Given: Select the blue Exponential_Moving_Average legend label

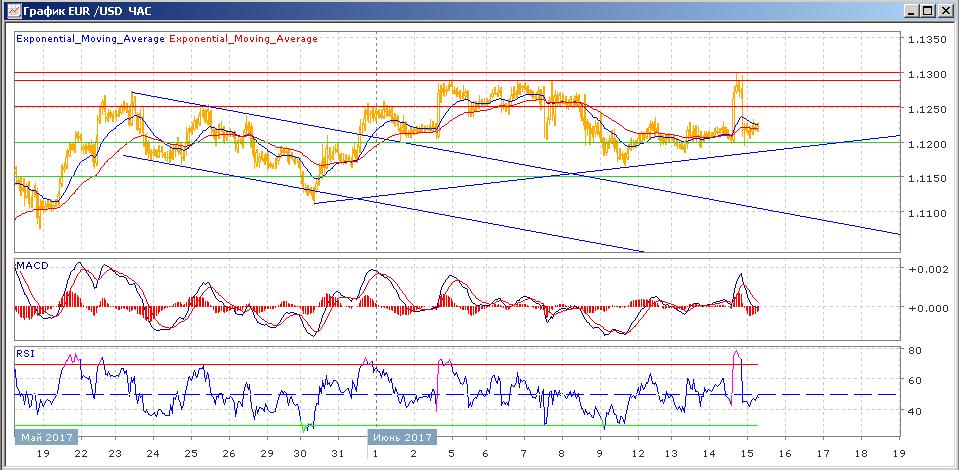Looking at the screenshot, I should 90,39.
